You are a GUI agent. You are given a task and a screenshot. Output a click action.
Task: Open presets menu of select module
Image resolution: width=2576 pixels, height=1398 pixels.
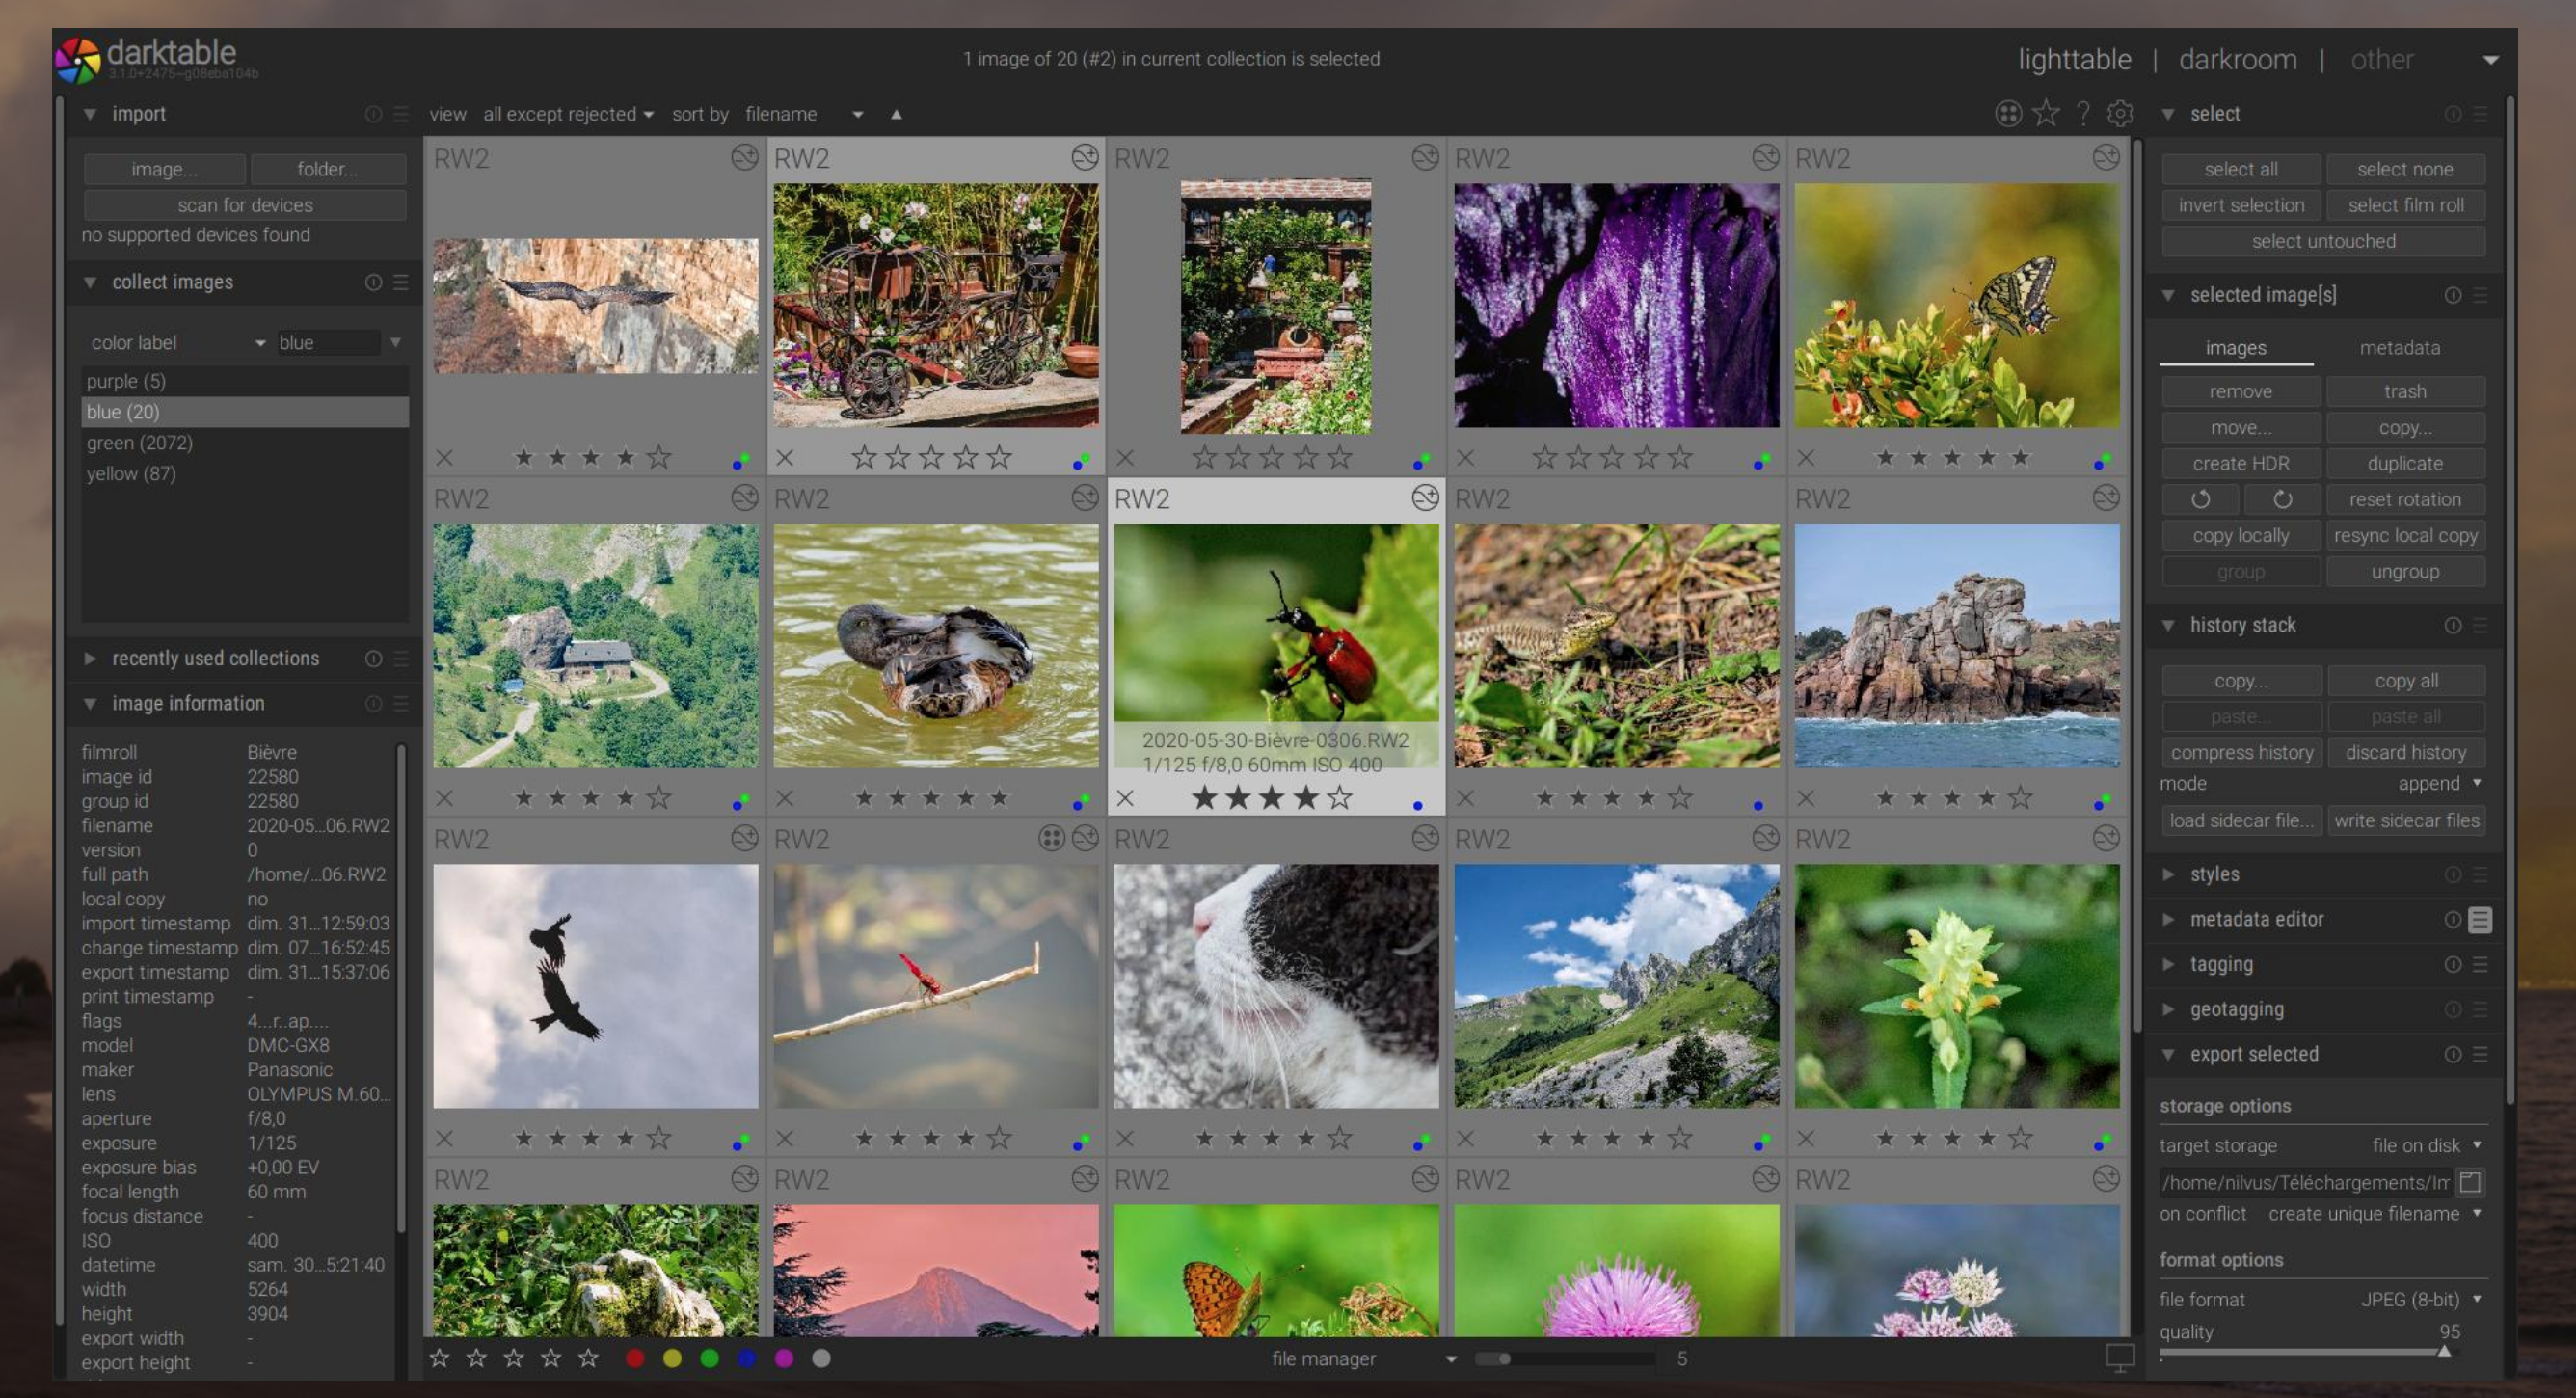2480,114
